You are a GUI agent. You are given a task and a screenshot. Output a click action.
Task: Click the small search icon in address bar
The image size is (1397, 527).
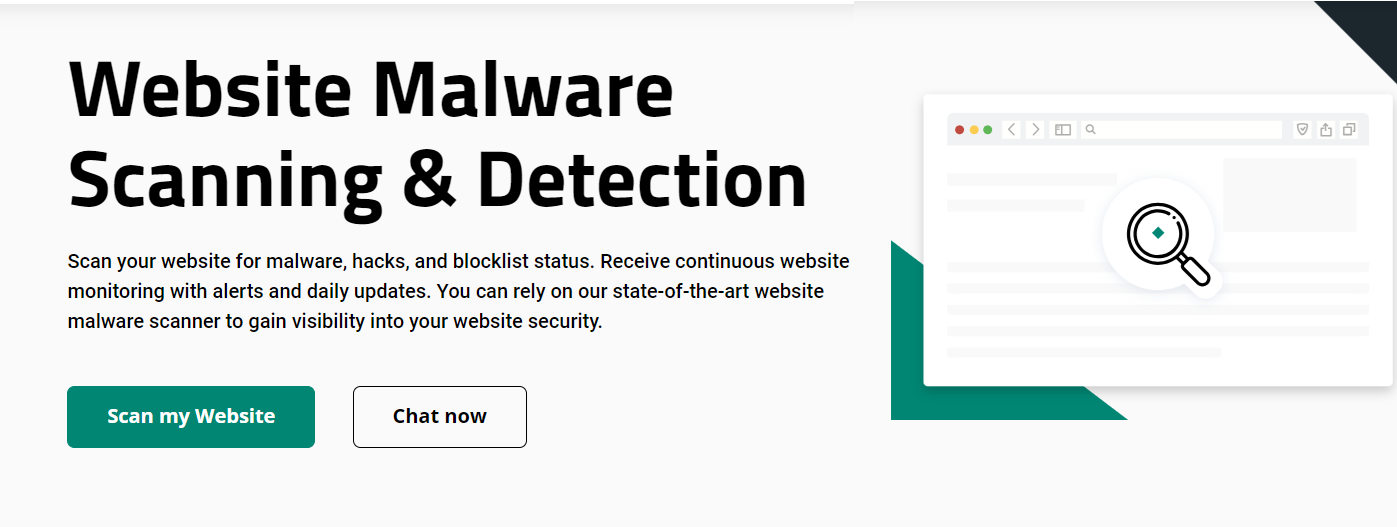click(x=1091, y=130)
